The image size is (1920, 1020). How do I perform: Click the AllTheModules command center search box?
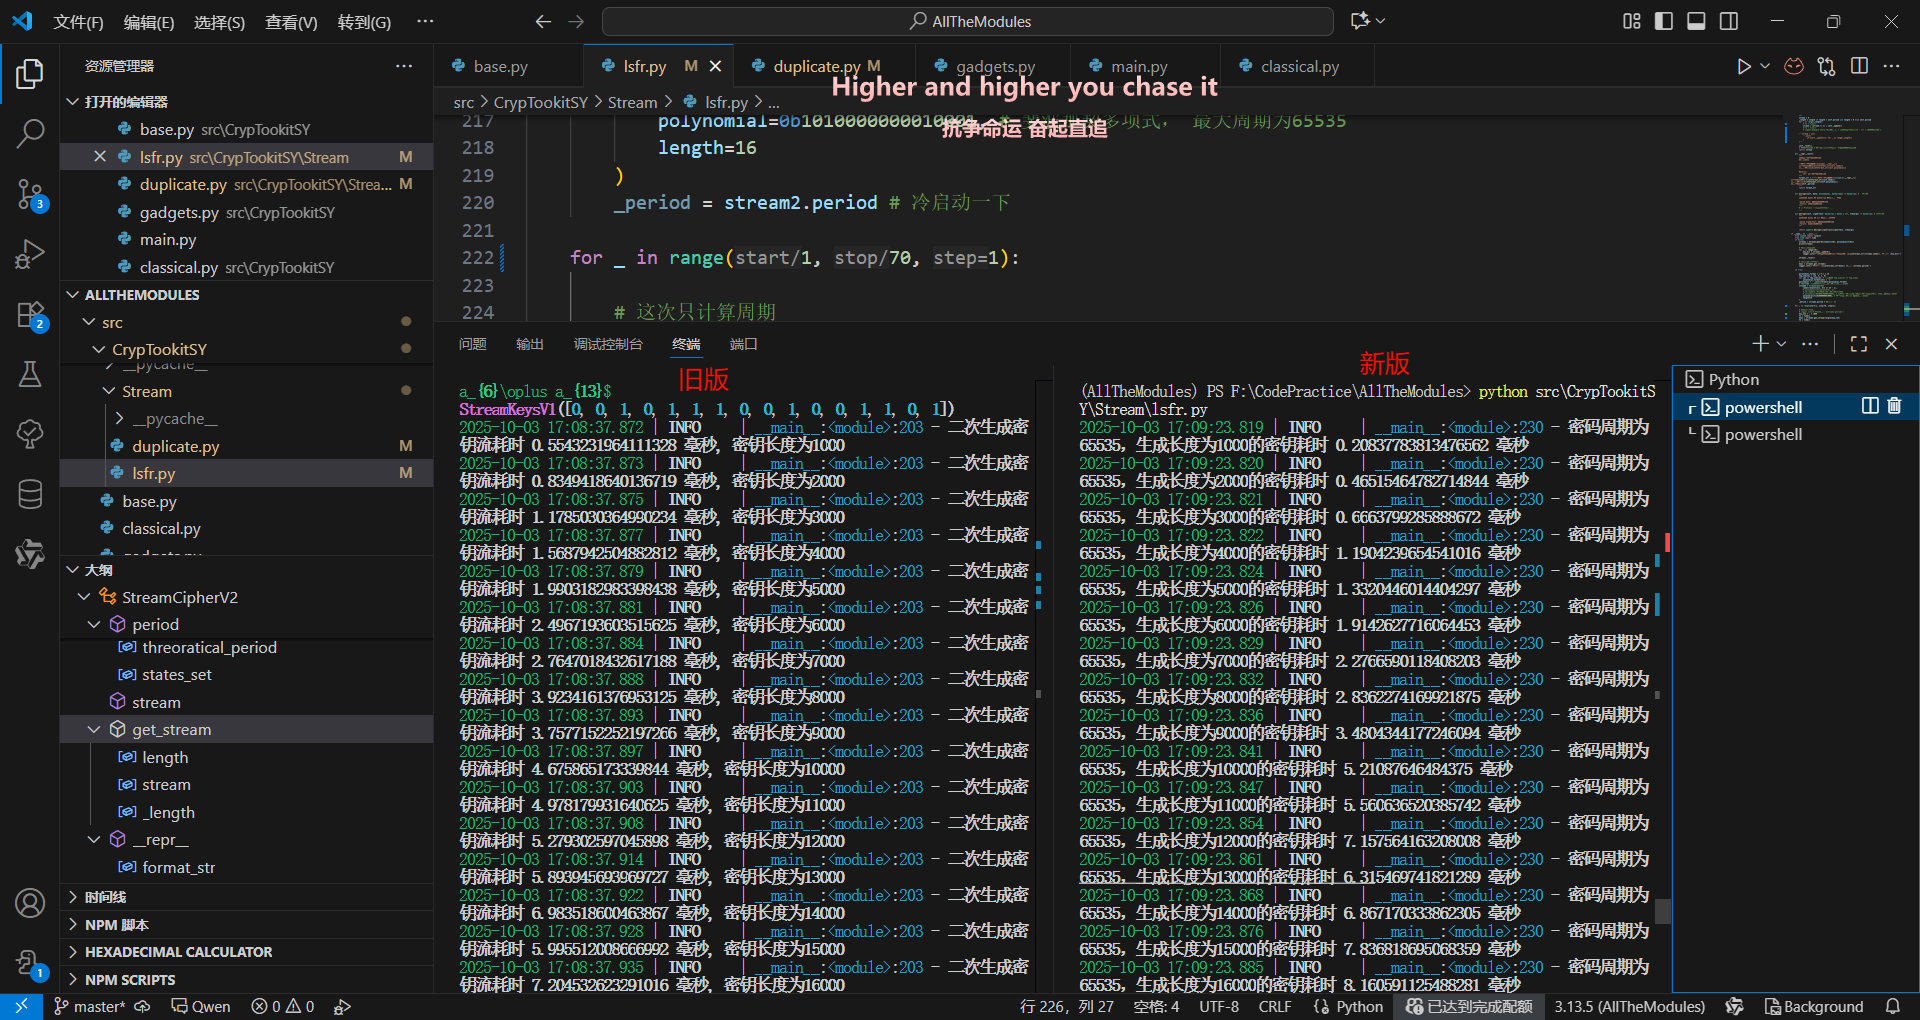[x=968, y=21]
